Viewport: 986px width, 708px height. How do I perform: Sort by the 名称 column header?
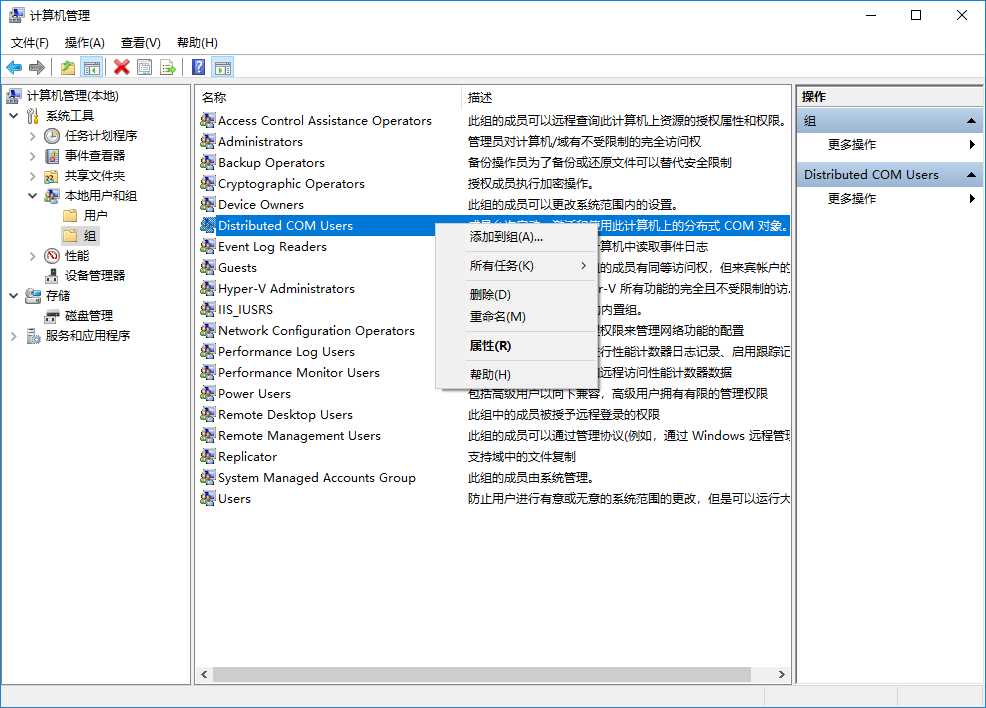pyautogui.click(x=329, y=97)
